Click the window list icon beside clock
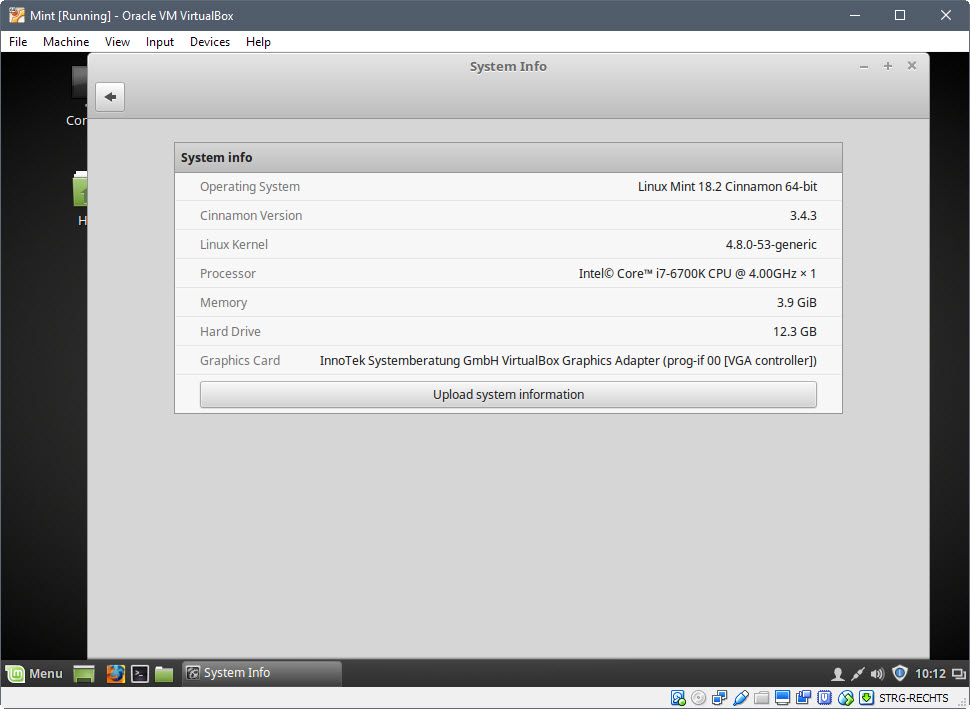Viewport: 970px width, 709px height. click(959, 674)
